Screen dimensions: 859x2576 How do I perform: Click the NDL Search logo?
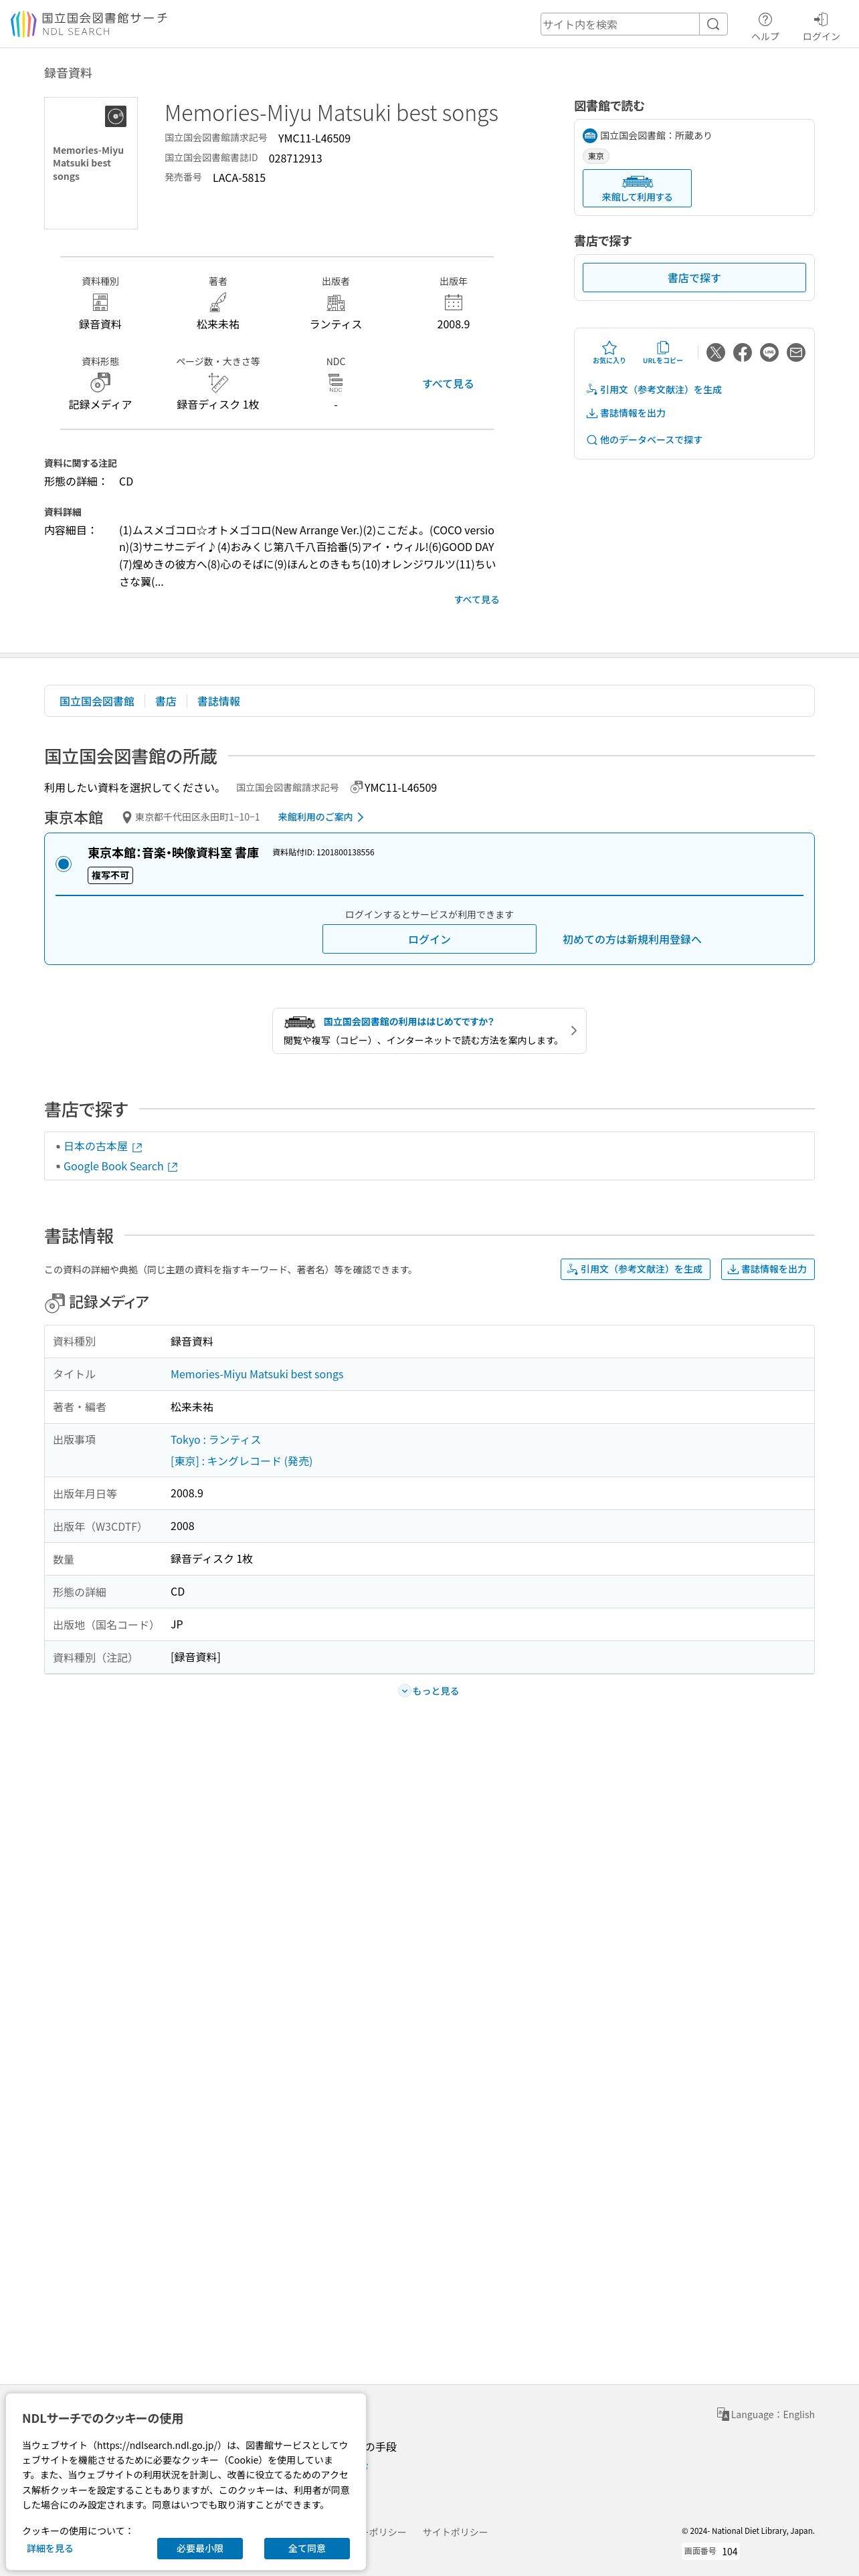[89, 24]
